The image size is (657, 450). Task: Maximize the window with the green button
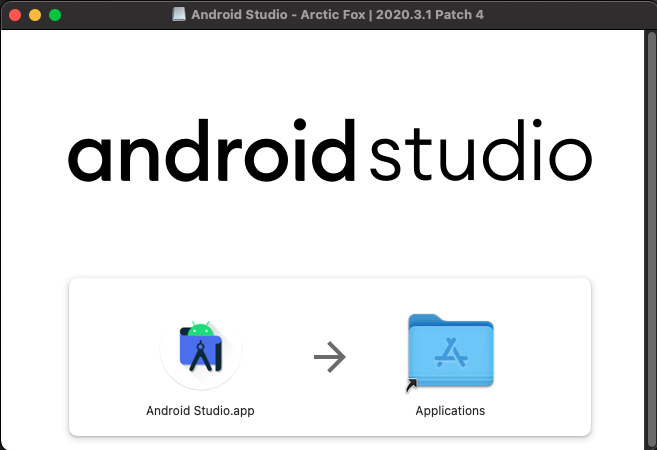tap(55, 15)
